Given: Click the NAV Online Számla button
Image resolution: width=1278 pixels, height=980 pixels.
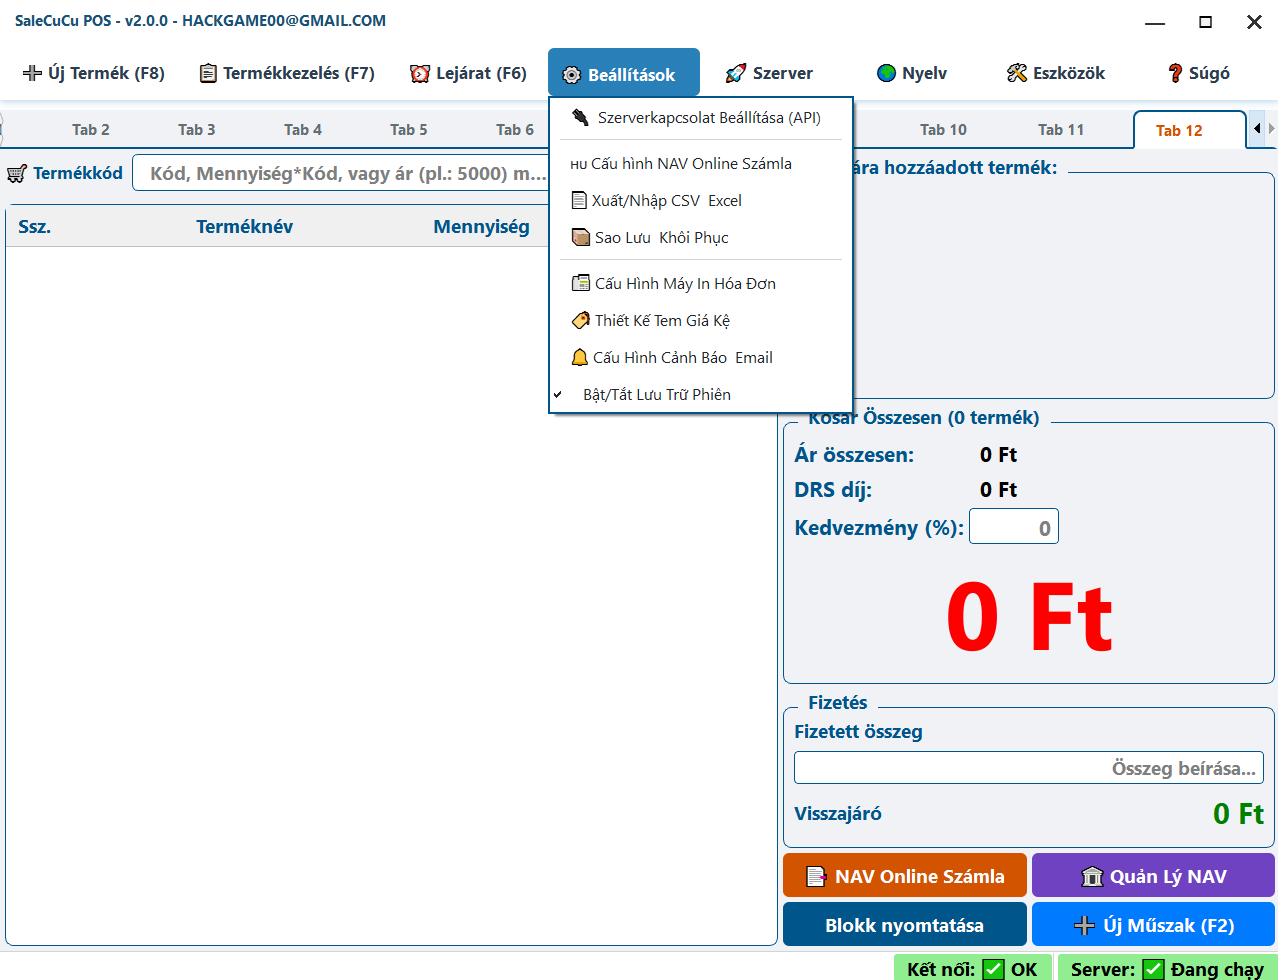Looking at the screenshot, I should click(905, 876).
